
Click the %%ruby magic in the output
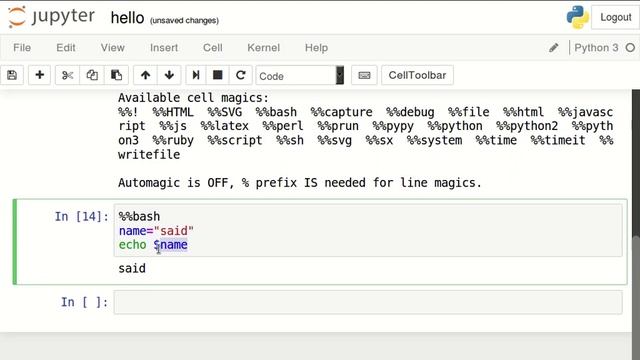click(173, 140)
